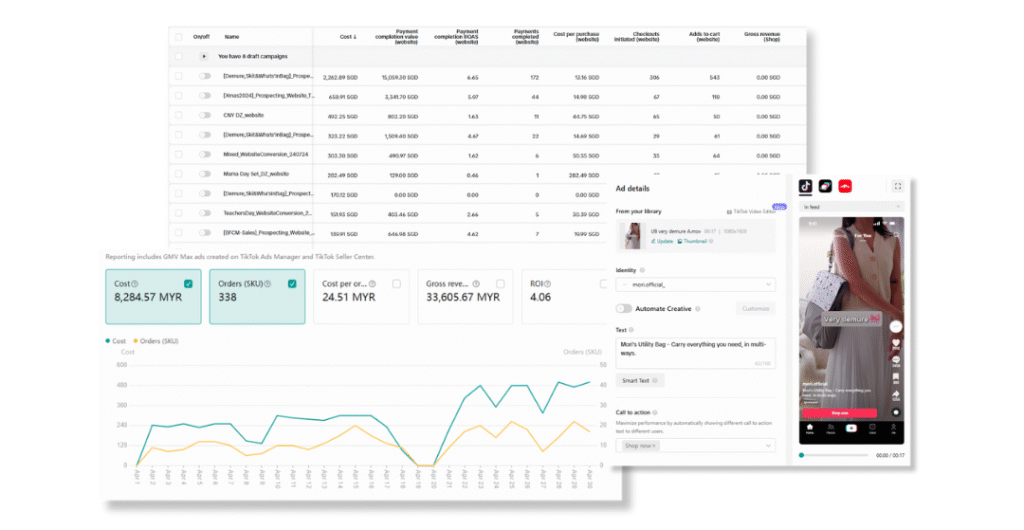Turn on the CNY DZ_website campaign
Viewport: 1024px width, 530px height.
click(x=205, y=116)
